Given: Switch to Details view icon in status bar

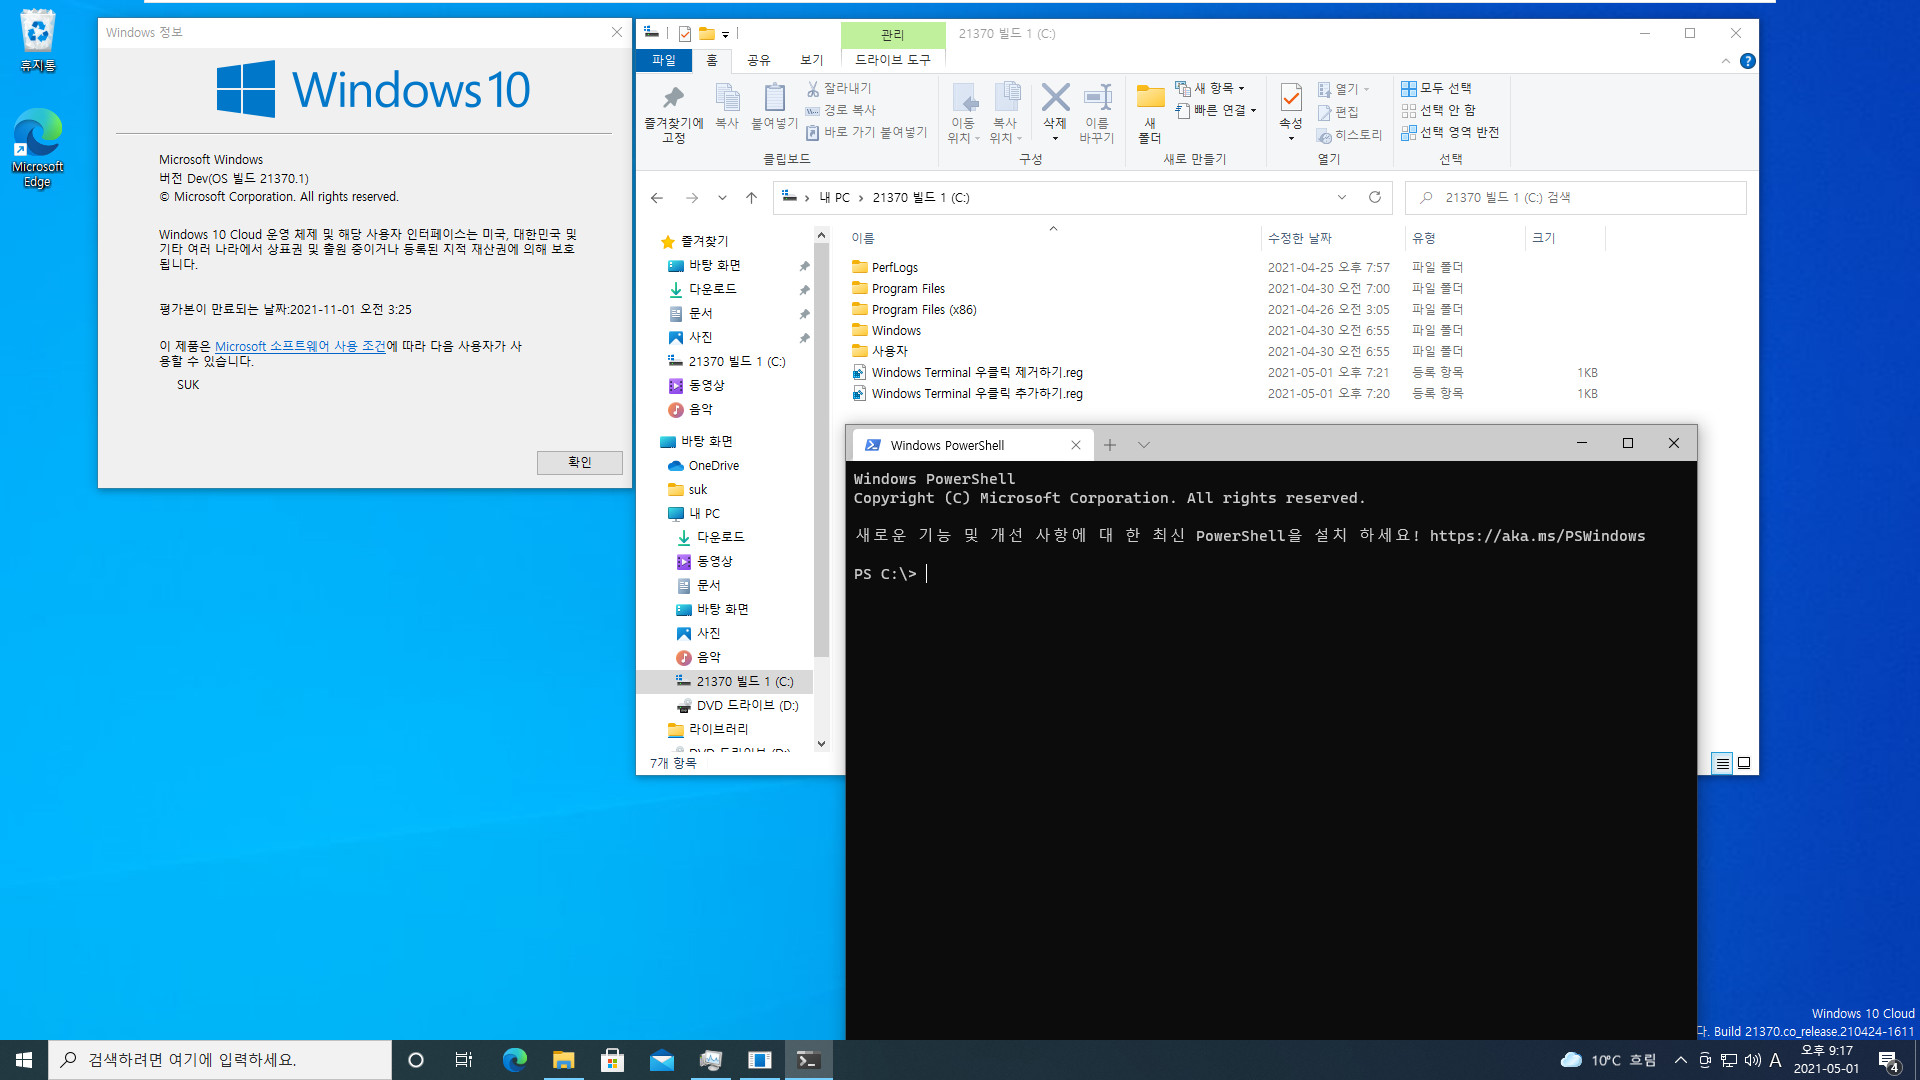Looking at the screenshot, I should pos(1722,763).
